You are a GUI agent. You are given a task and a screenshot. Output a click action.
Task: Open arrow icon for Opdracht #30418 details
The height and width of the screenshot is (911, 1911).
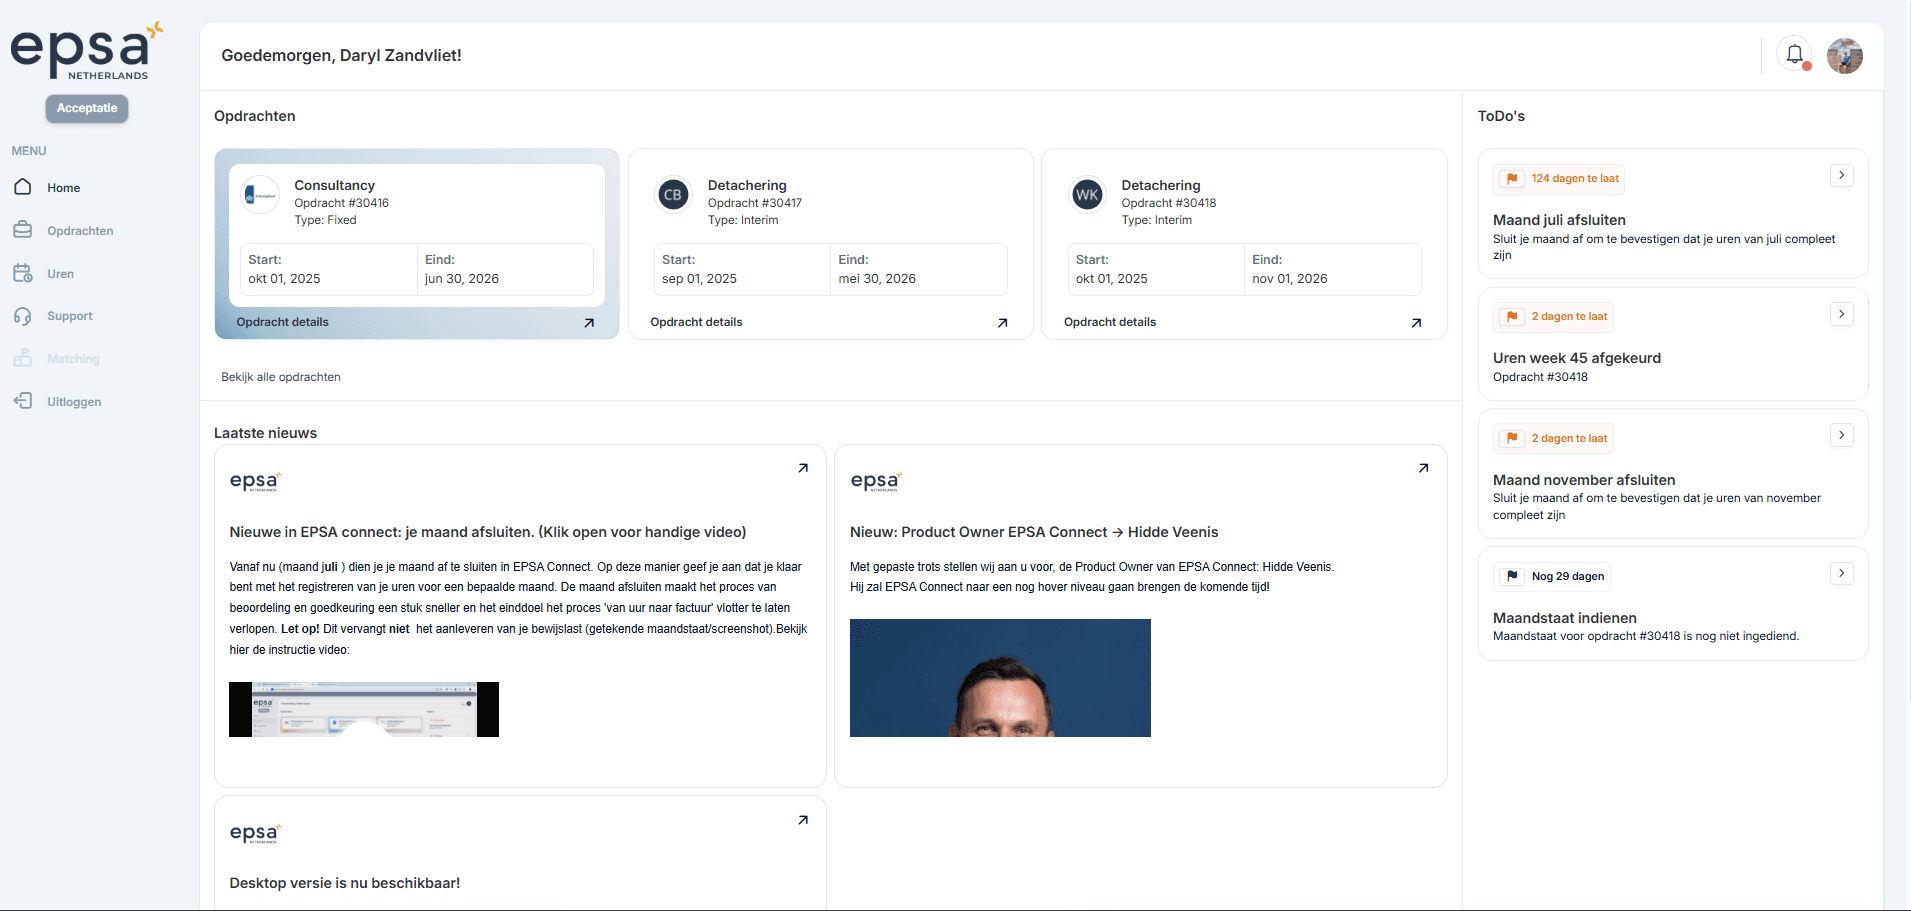click(x=1416, y=322)
